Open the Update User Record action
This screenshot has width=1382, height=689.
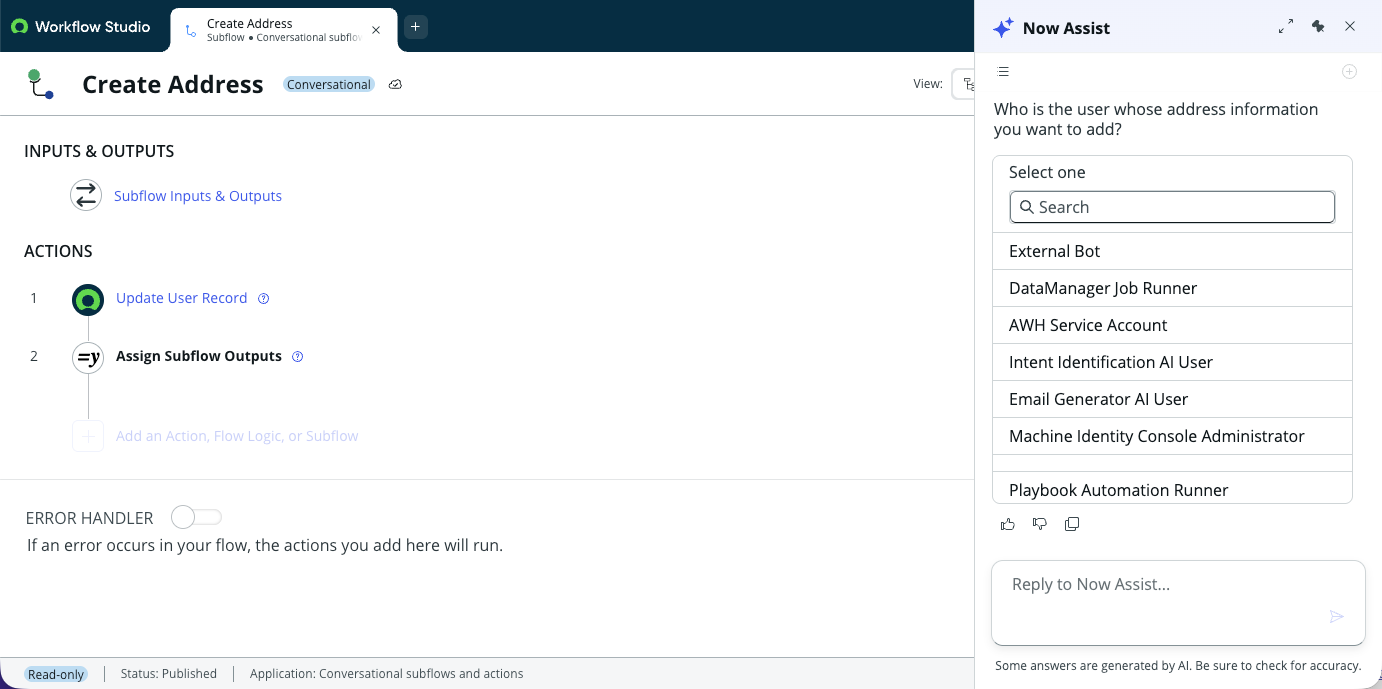pos(181,298)
